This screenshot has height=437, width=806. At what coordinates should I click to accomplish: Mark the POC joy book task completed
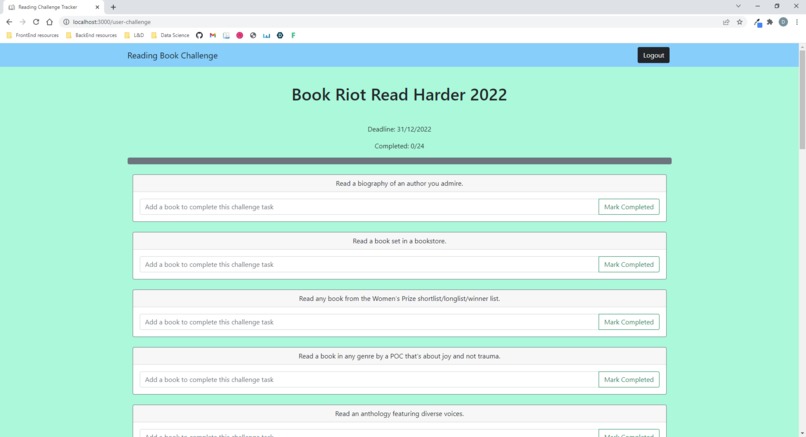[x=629, y=379]
